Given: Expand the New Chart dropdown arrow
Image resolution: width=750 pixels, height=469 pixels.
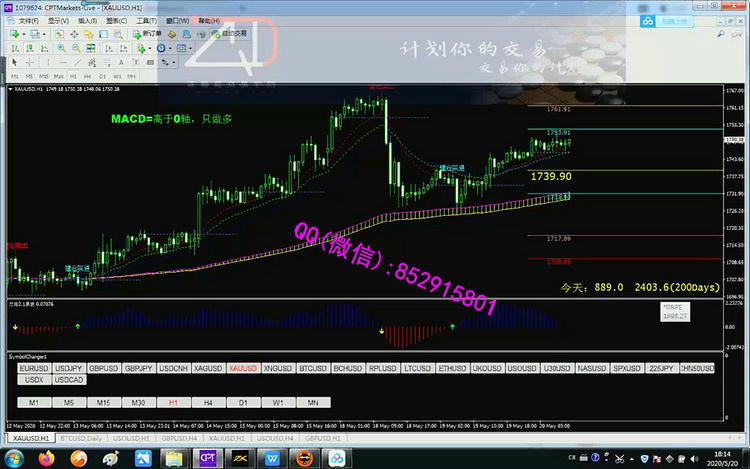Looking at the screenshot, I should point(24,33).
